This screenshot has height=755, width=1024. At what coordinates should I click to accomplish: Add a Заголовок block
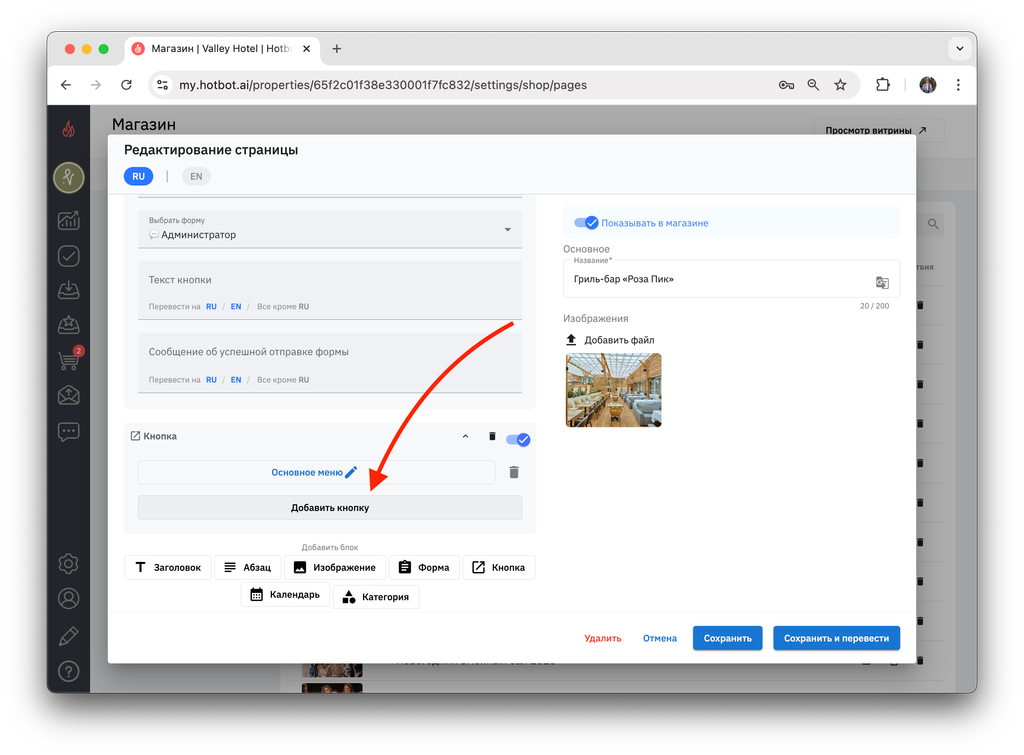[168, 568]
